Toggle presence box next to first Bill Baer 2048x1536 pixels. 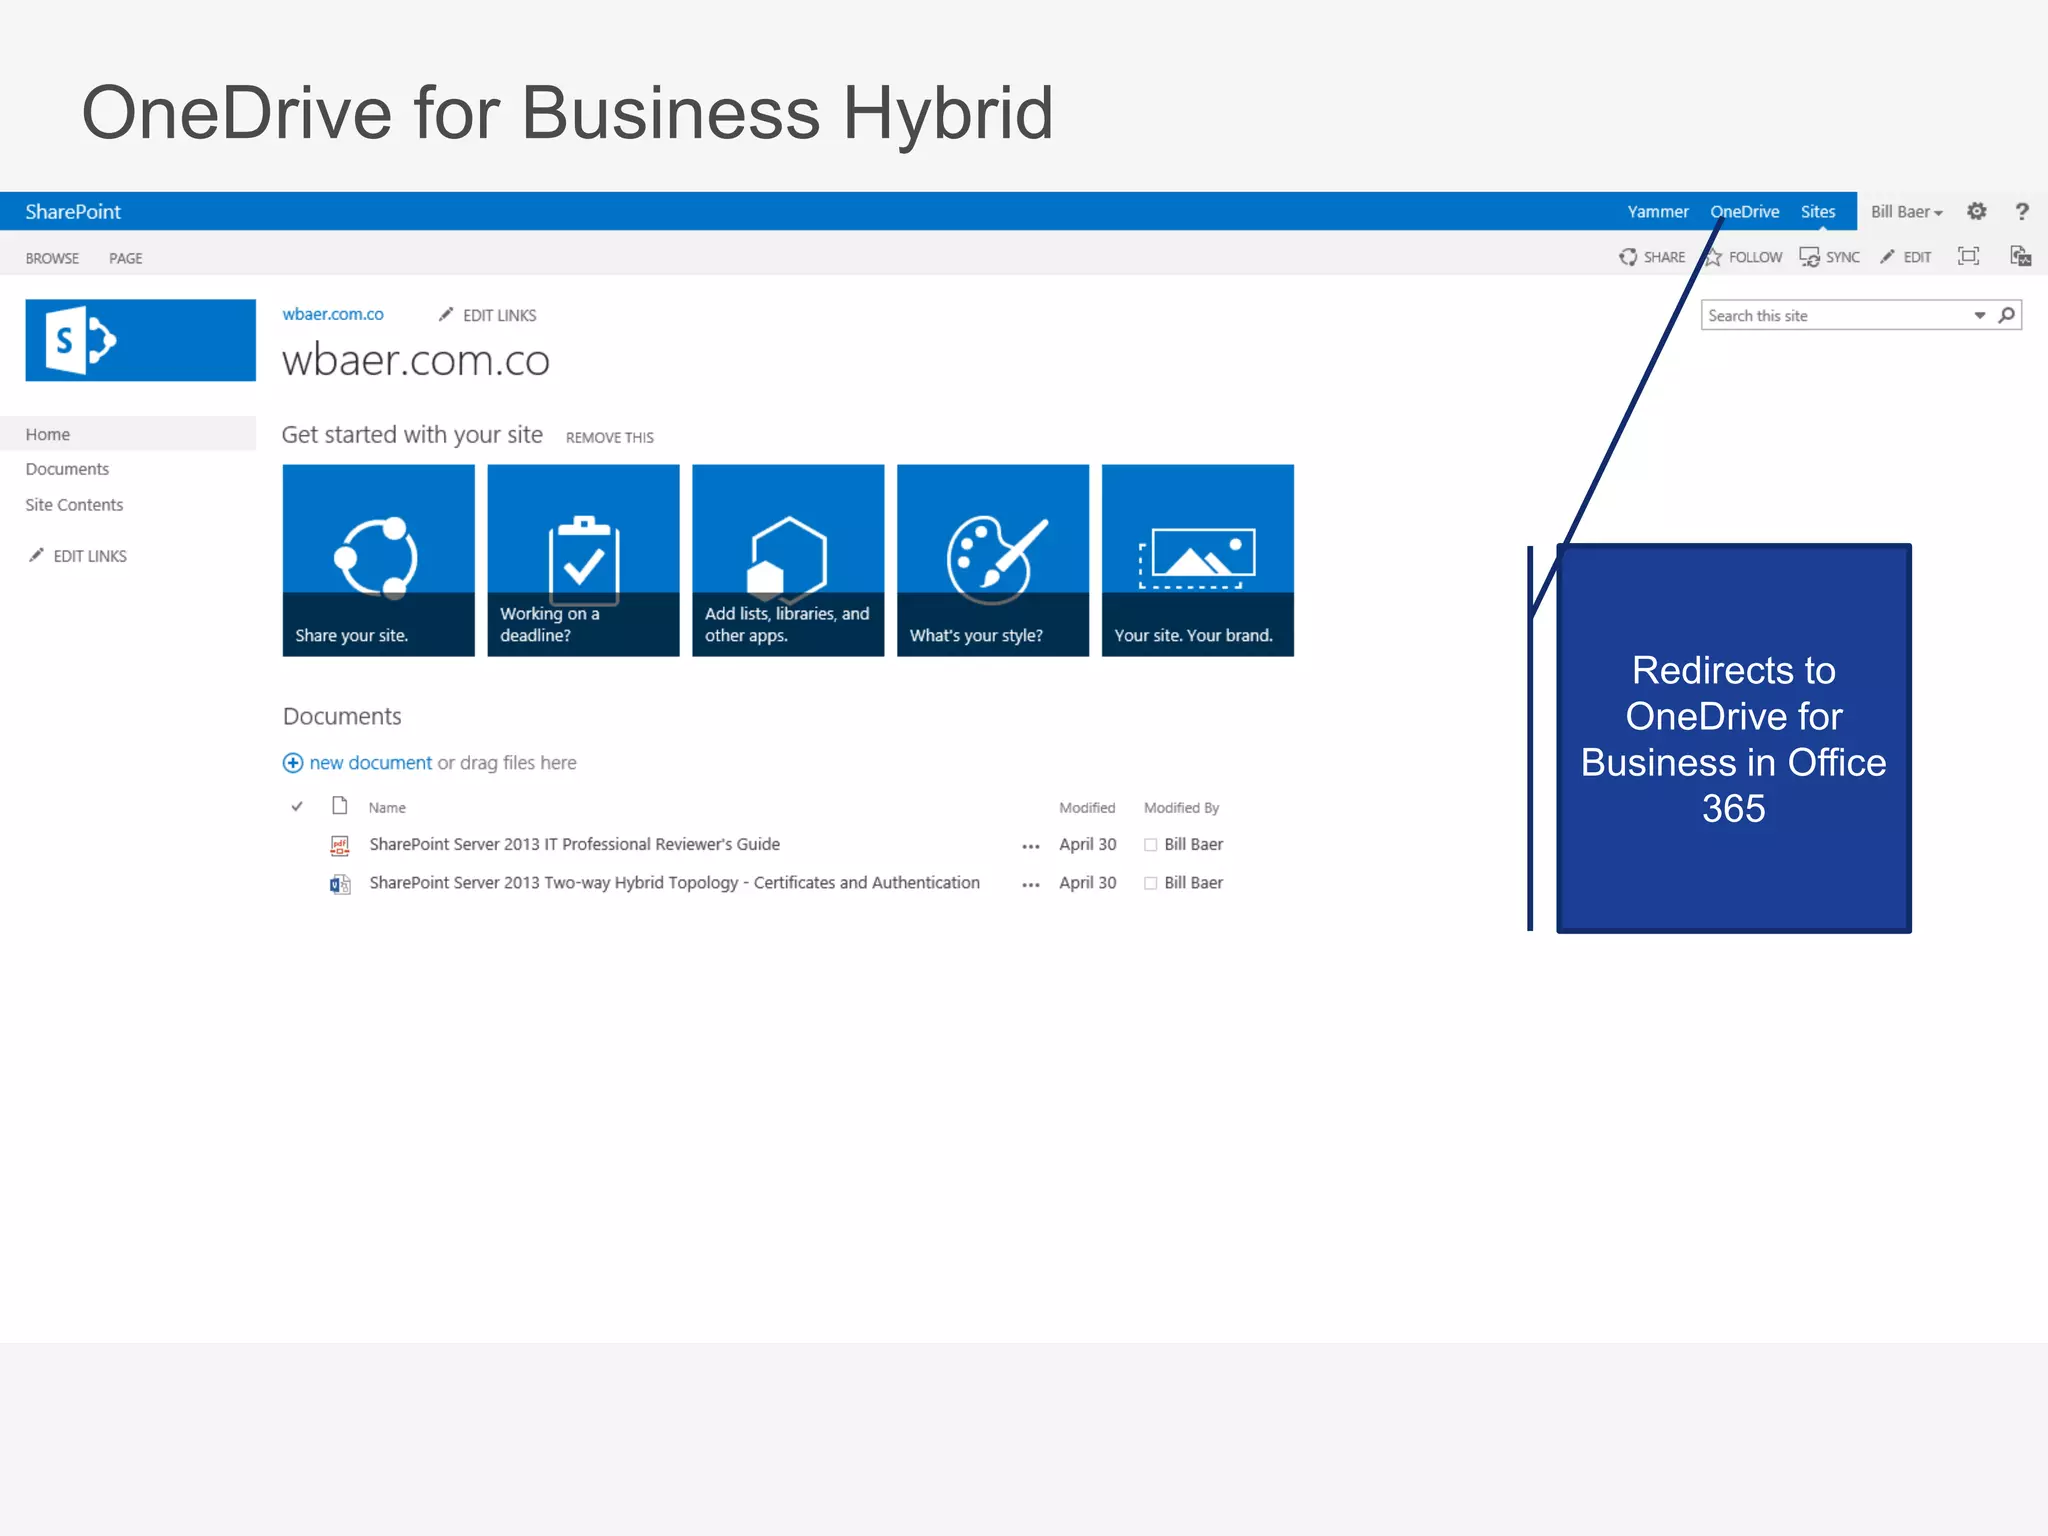point(1150,845)
